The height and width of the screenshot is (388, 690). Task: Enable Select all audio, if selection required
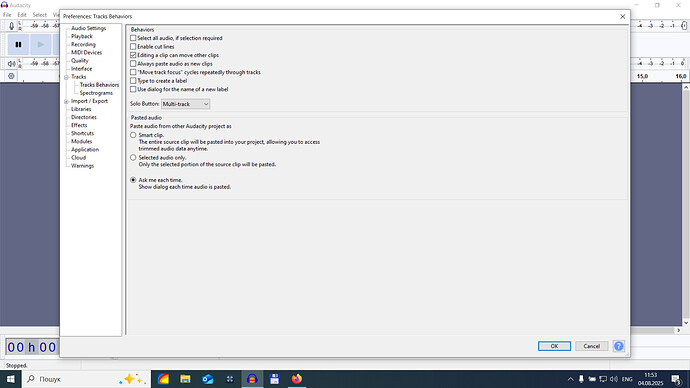click(133, 38)
